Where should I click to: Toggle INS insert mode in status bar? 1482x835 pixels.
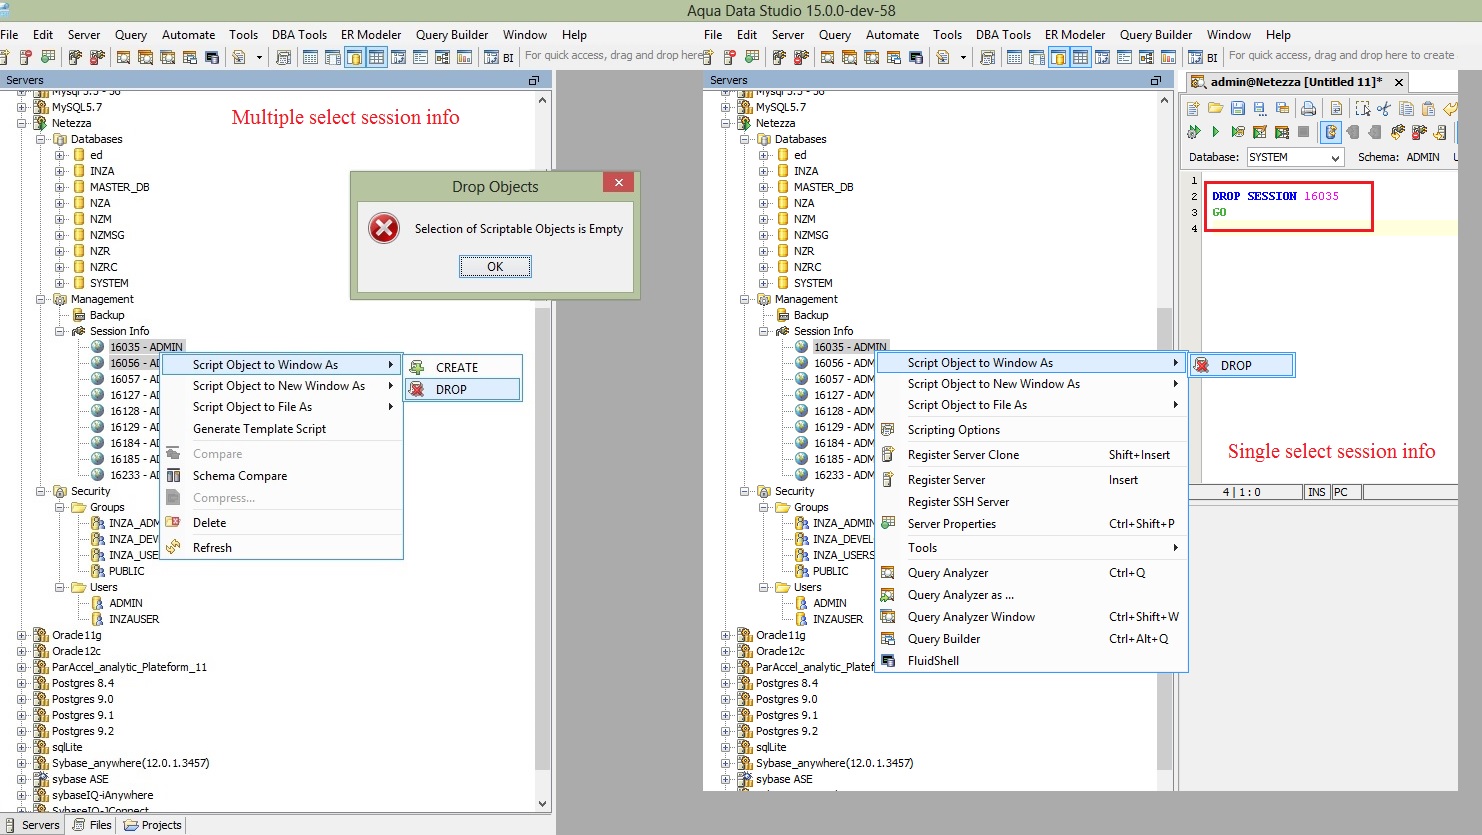[1317, 492]
